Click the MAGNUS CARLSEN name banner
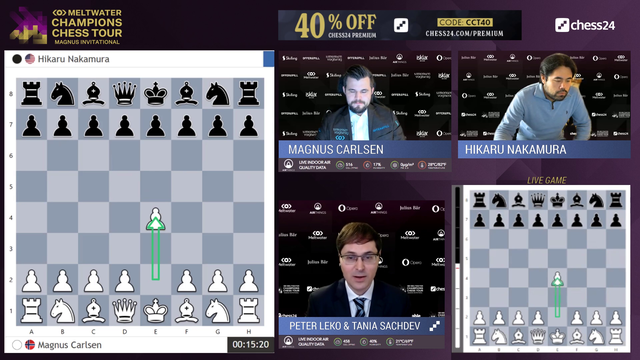This screenshot has height=360, width=640. click(365, 149)
